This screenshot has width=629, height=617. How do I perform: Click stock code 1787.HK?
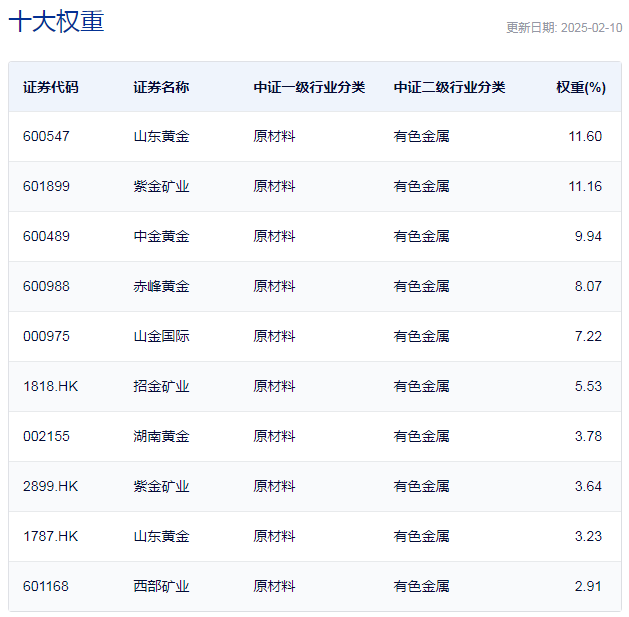point(50,536)
